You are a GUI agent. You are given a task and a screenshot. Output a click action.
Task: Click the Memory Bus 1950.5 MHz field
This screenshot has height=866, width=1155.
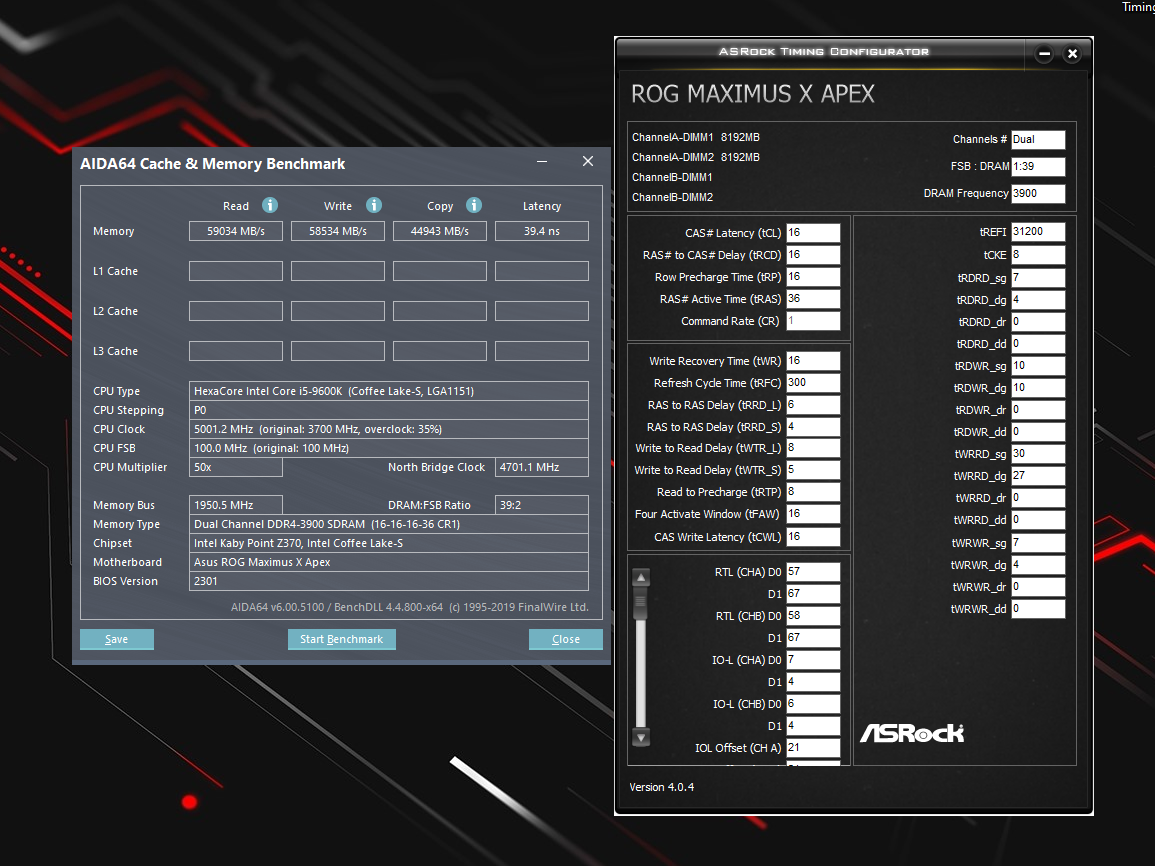click(236, 505)
